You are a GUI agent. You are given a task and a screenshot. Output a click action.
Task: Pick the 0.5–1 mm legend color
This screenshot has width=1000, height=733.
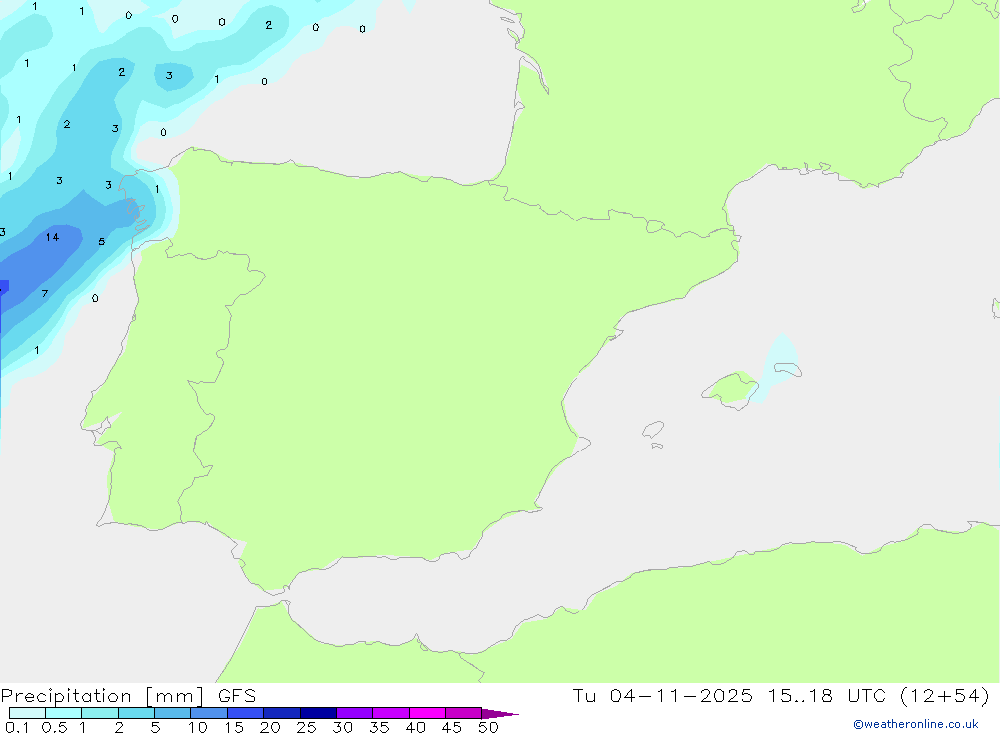[63, 713]
